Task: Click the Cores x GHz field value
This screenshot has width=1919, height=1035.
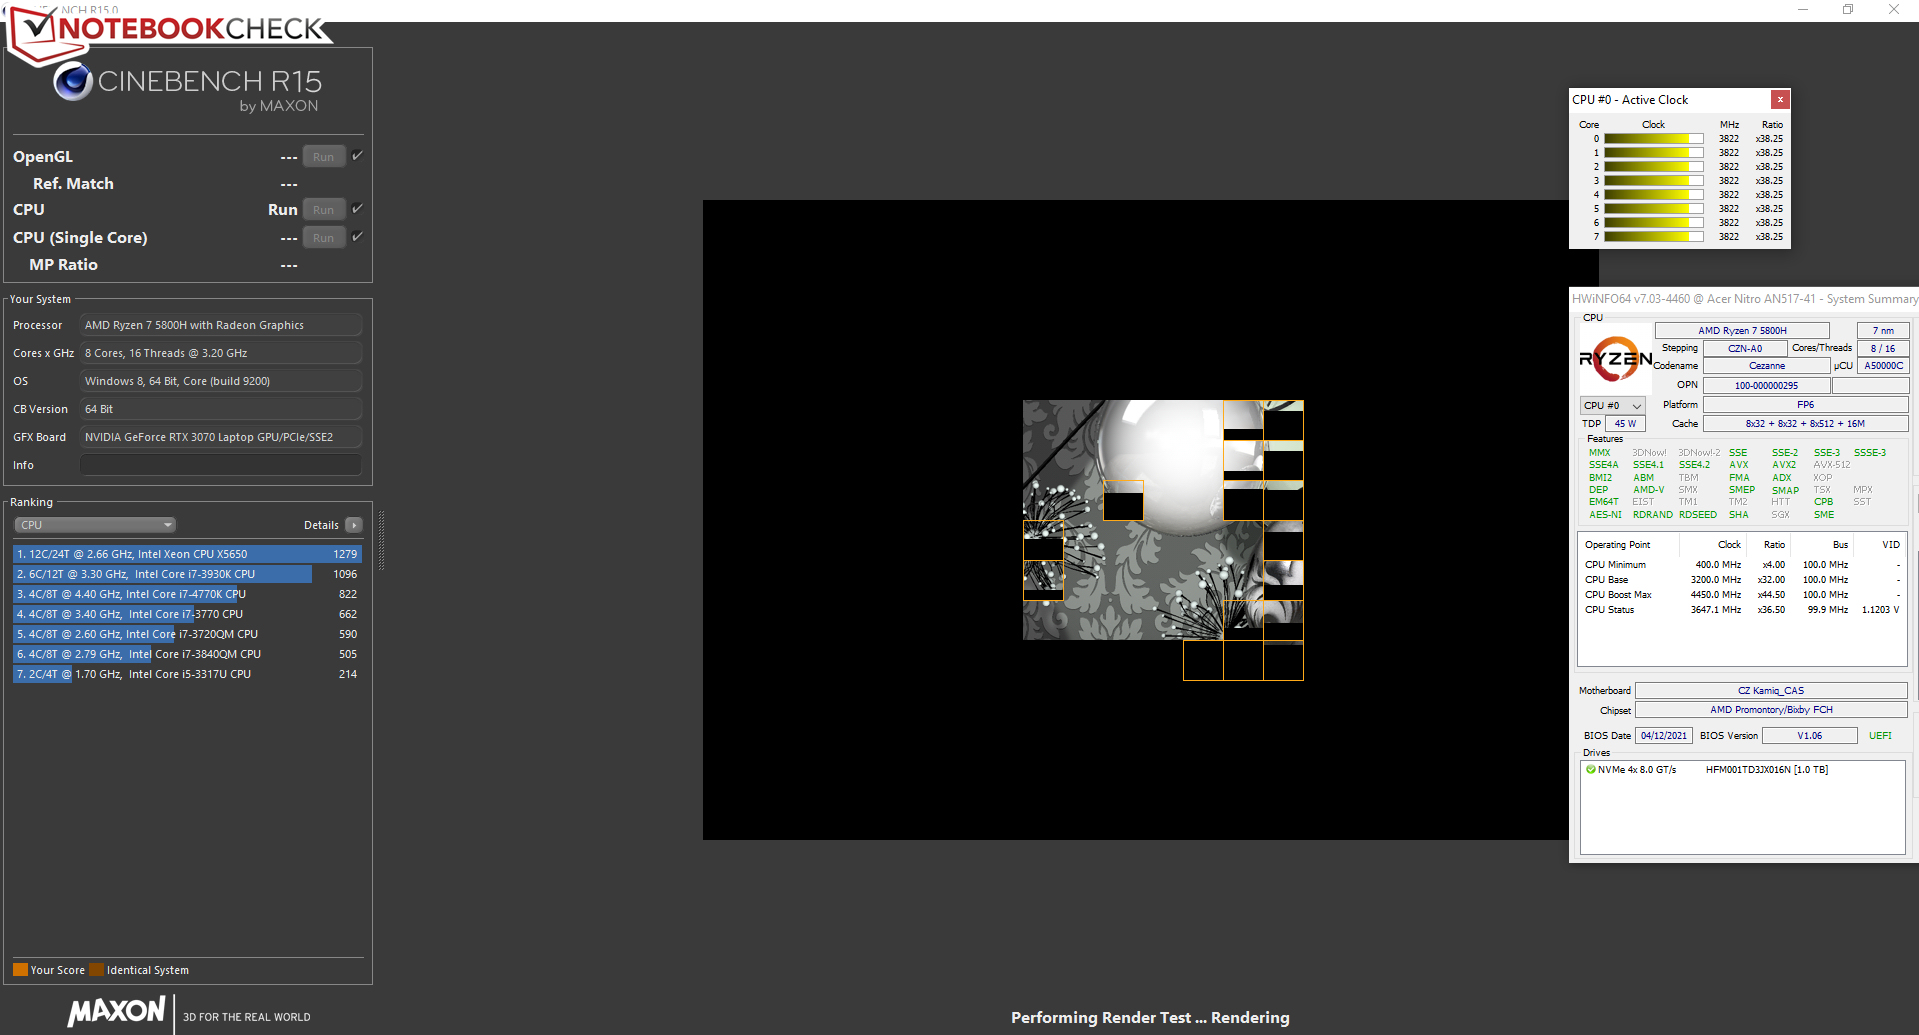Action: click(x=220, y=353)
